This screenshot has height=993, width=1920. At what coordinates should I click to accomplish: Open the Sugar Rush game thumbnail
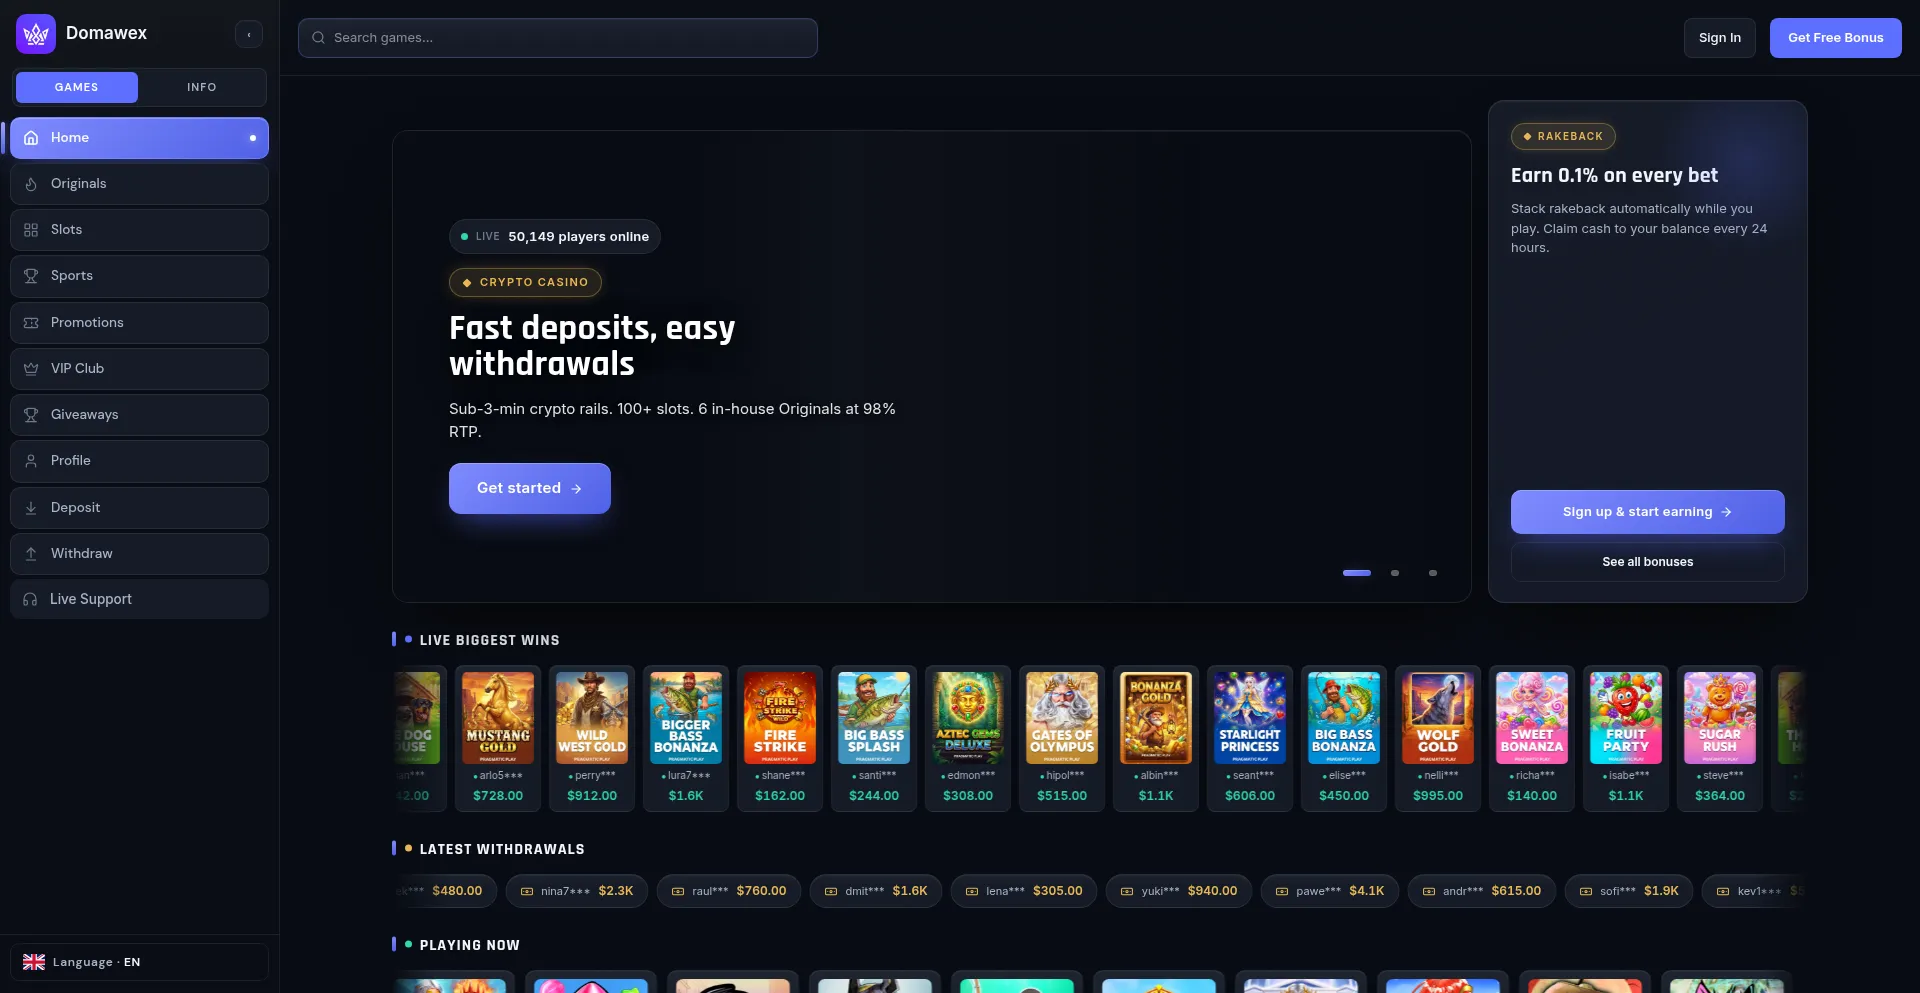tap(1720, 718)
